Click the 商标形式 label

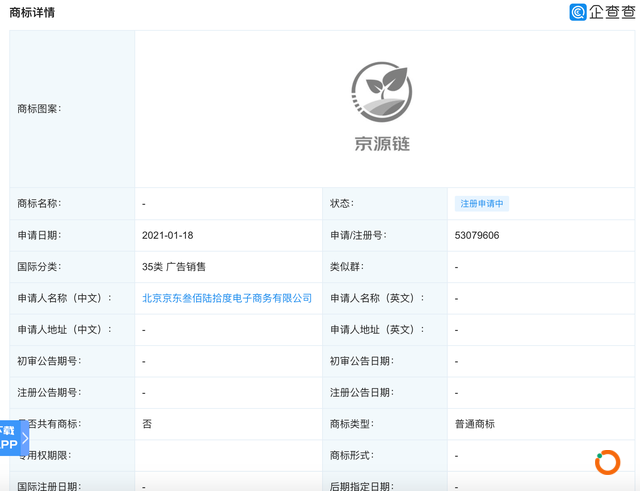[x=351, y=455]
